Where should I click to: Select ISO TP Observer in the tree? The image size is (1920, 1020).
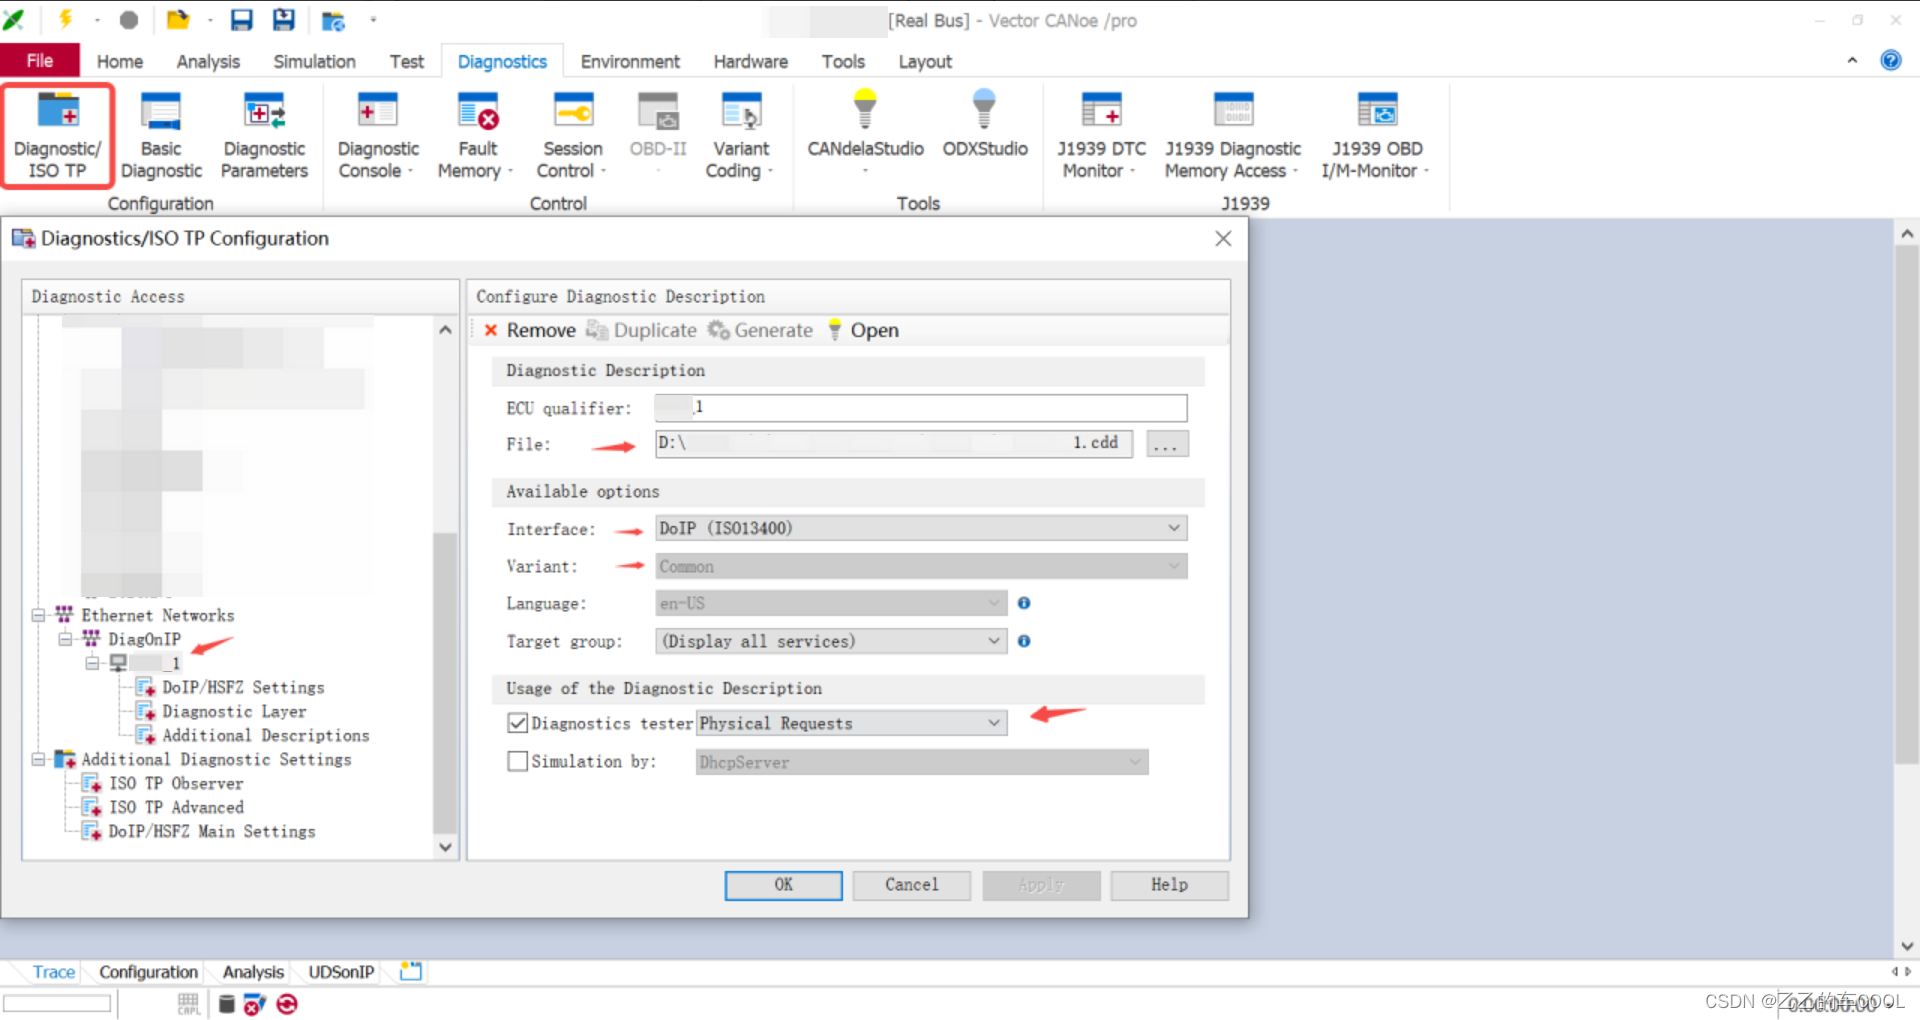click(176, 783)
